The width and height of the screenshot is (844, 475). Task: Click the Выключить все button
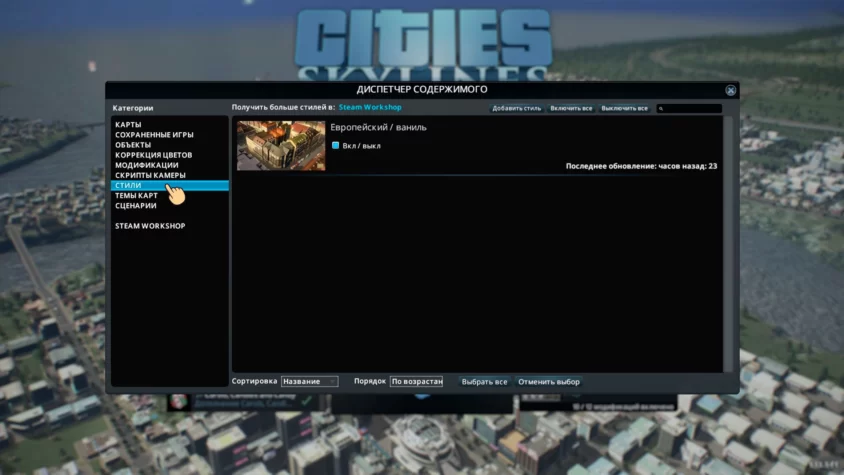click(624, 108)
